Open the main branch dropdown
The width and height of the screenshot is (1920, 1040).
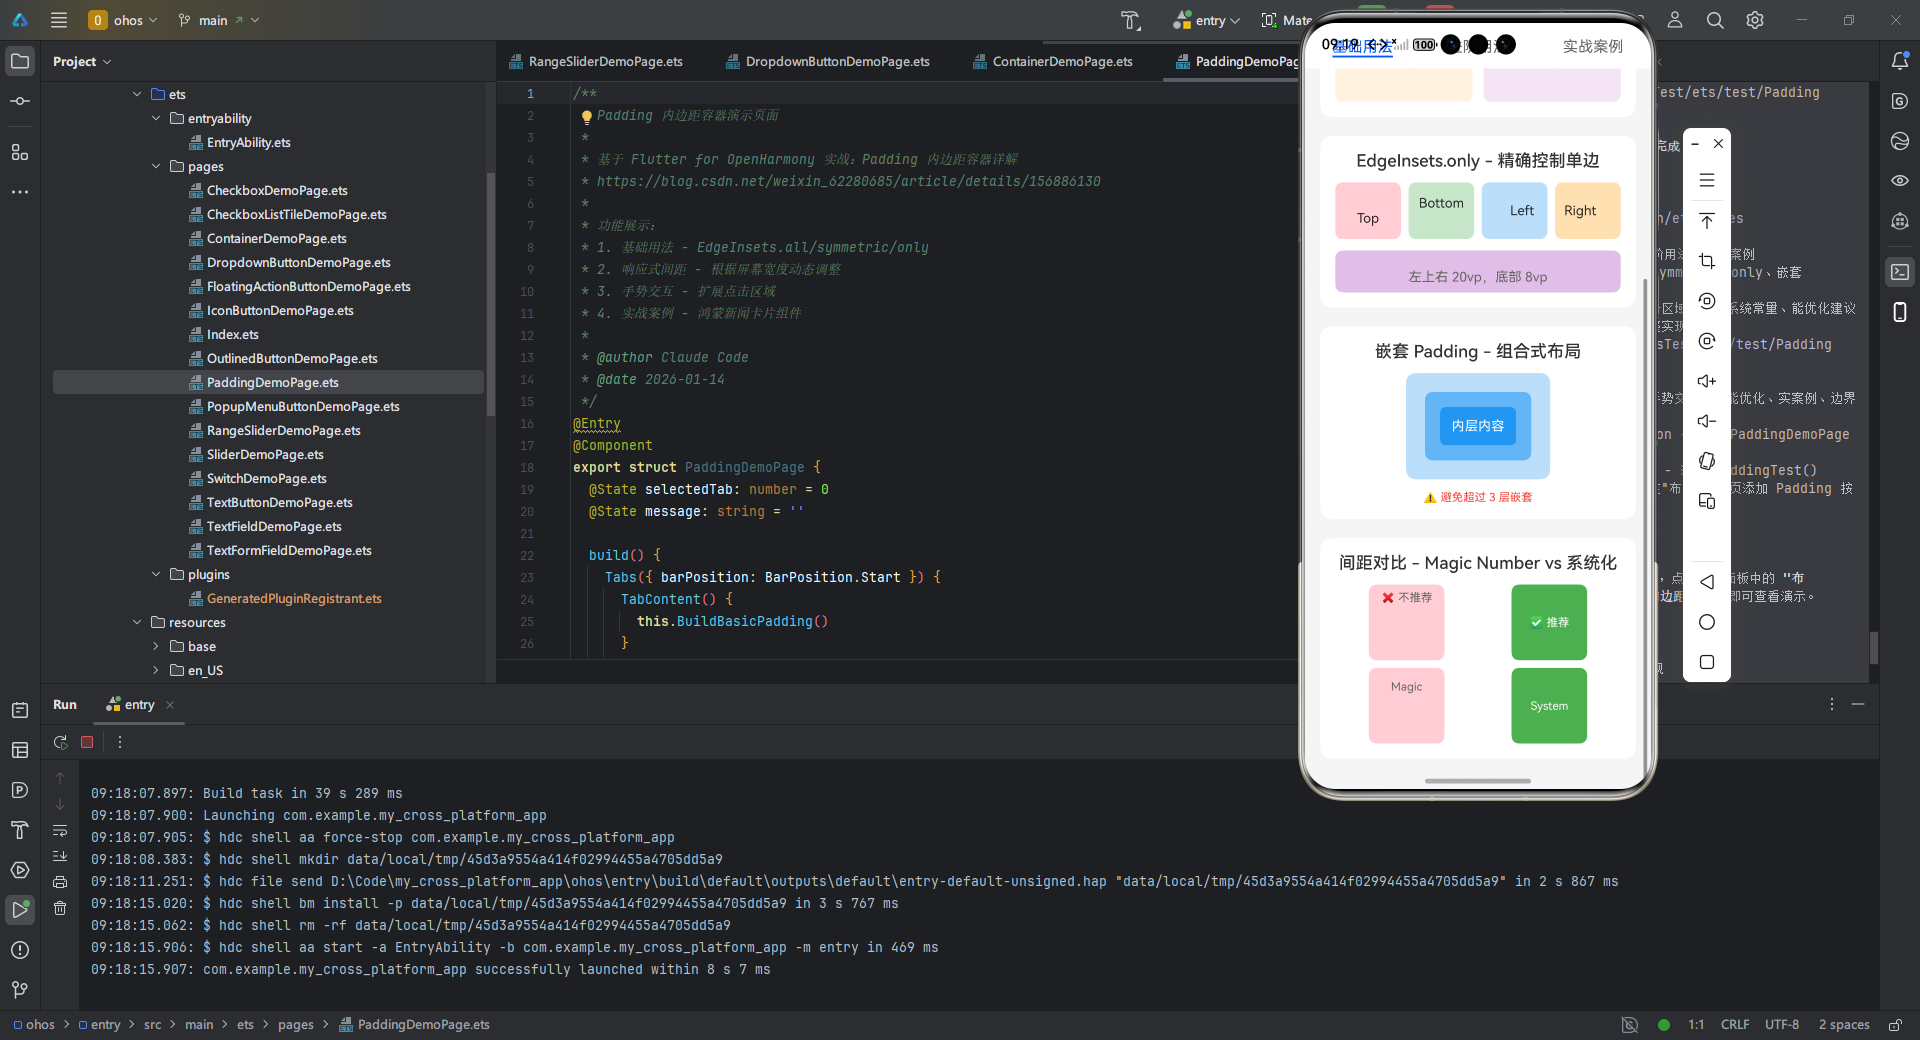(218, 20)
